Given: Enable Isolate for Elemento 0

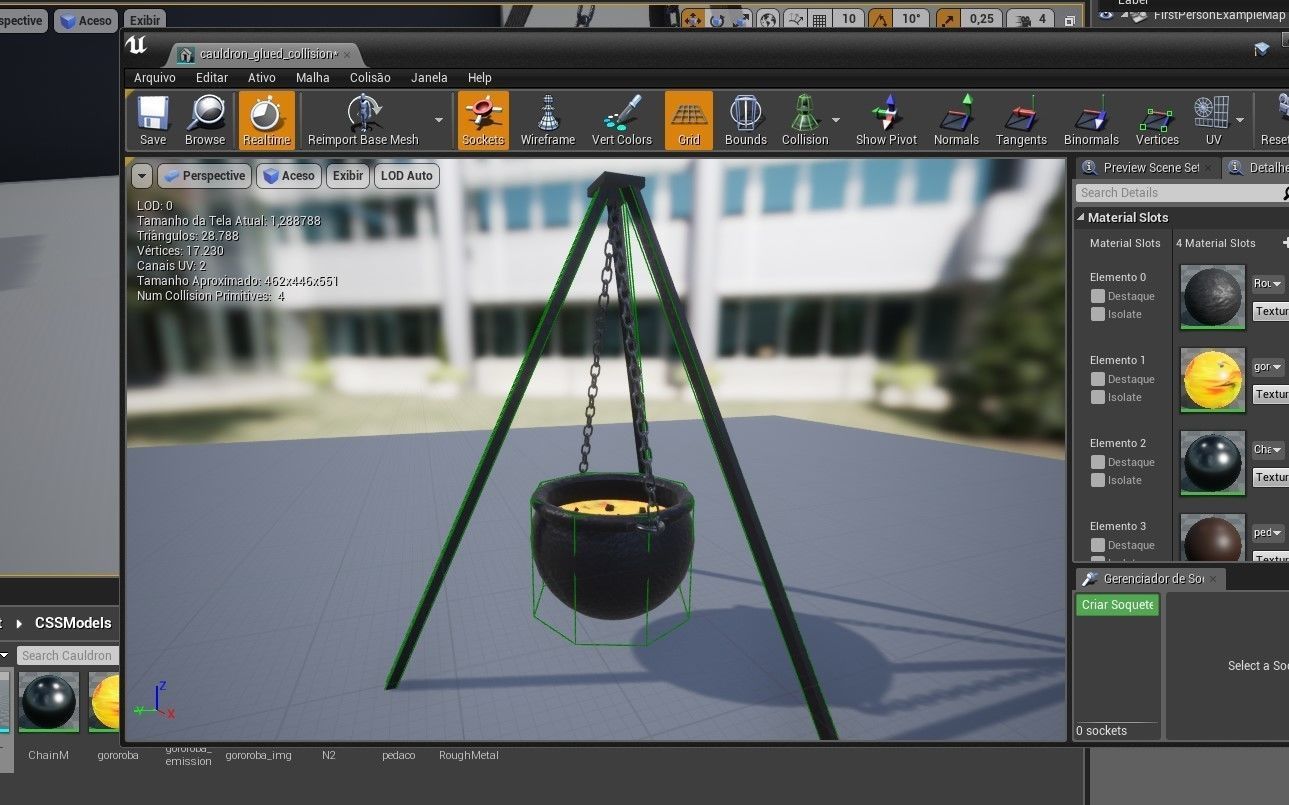Looking at the screenshot, I should (x=1098, y=314).
